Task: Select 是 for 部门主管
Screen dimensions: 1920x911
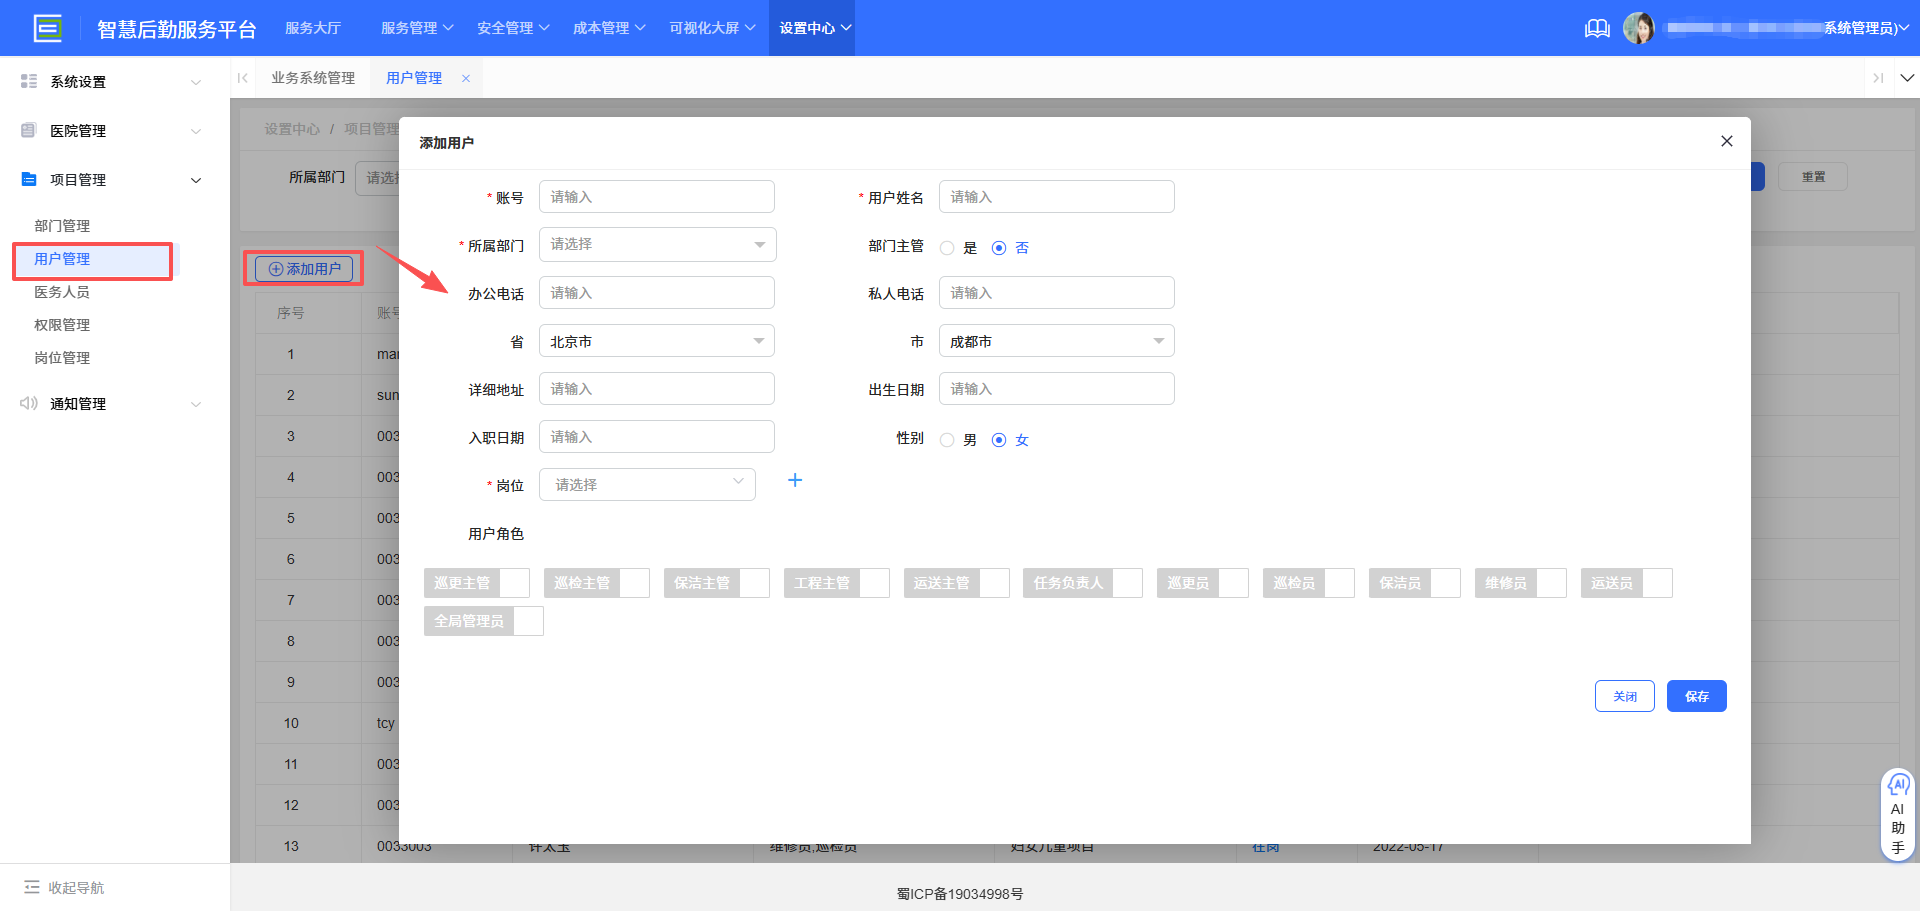Action: tap(948, 247)
